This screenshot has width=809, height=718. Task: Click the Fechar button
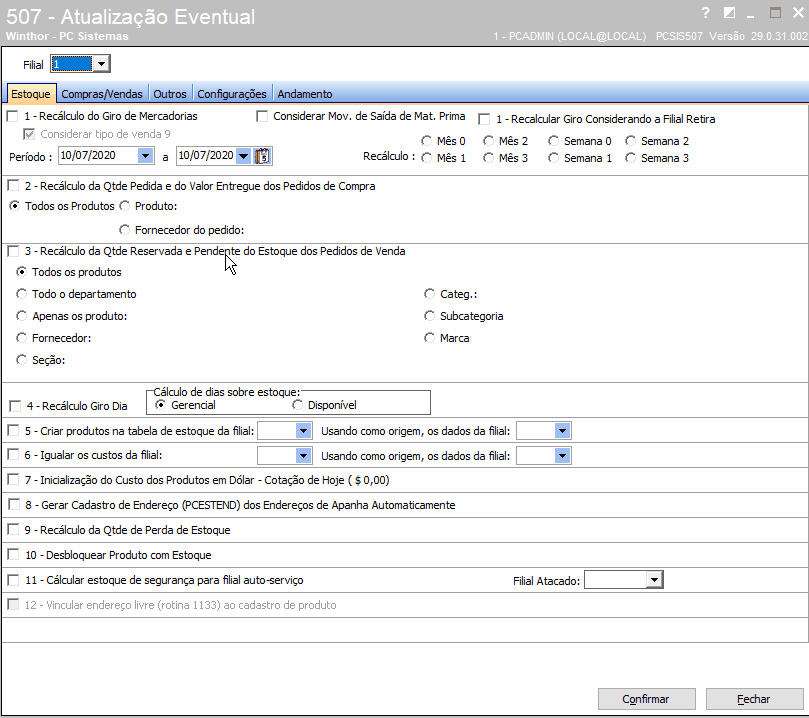[x=754, y=699]
